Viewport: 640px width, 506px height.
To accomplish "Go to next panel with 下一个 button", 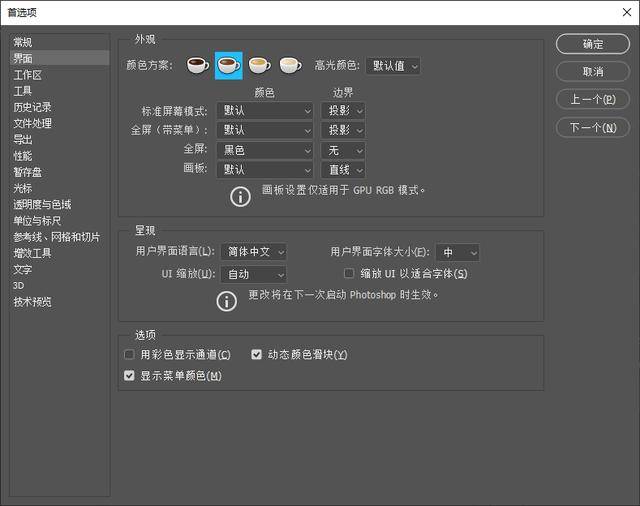I will tap(593, 127).
